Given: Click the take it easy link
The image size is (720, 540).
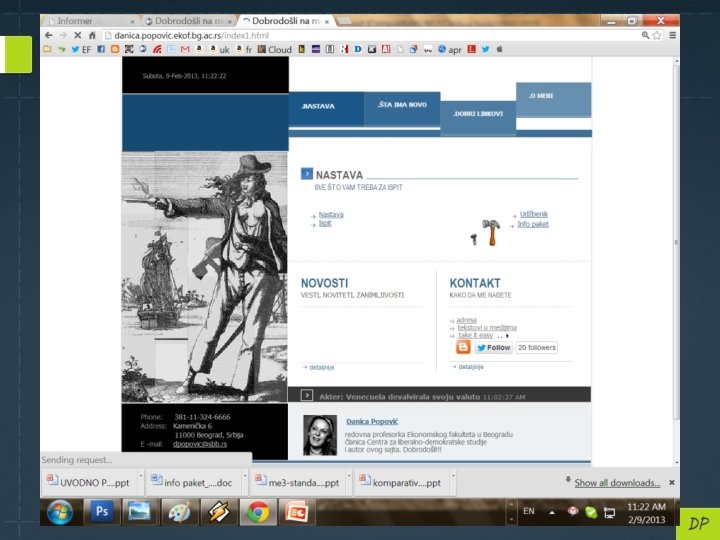Looking at the screenshot, I should [475, 335].
